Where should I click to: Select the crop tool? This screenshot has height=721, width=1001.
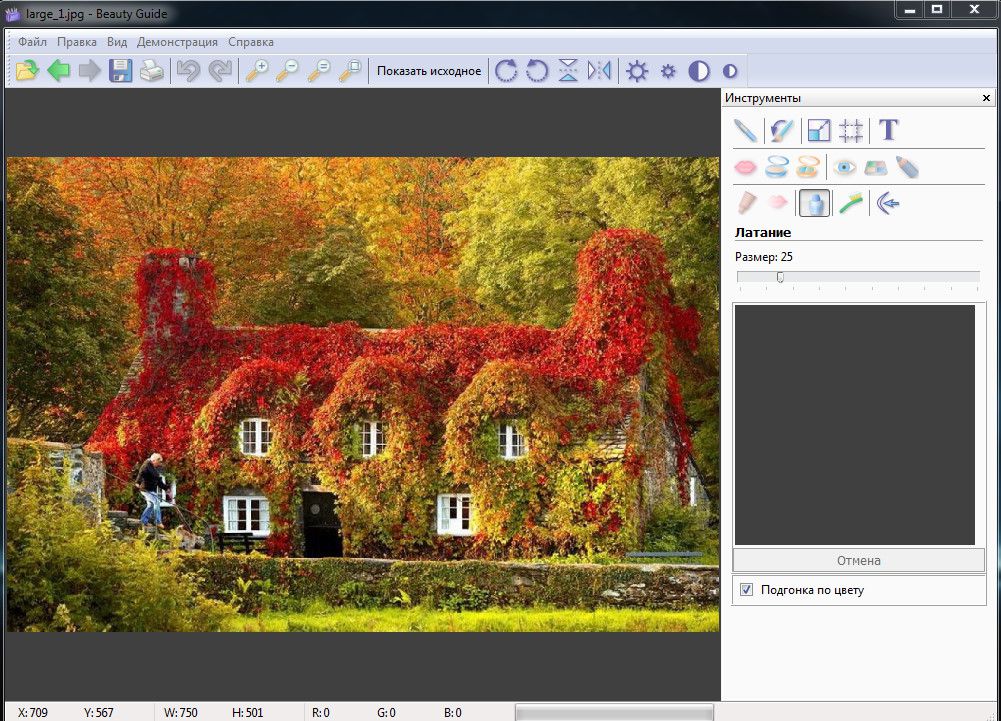click(x=851, y=130)
